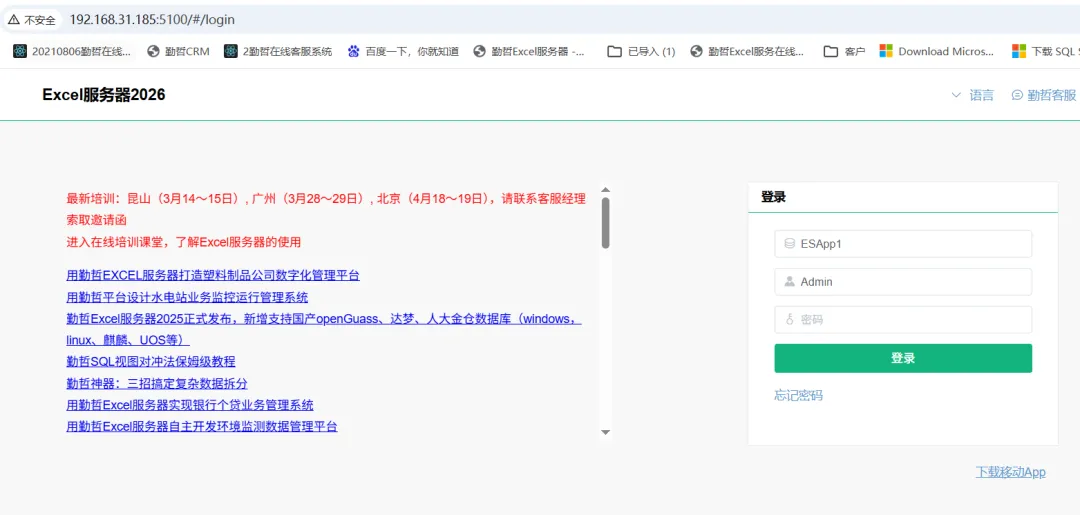Click the ESApp1 database input field
Viewport: 1080px width, 515px height.
pos(903,244)
